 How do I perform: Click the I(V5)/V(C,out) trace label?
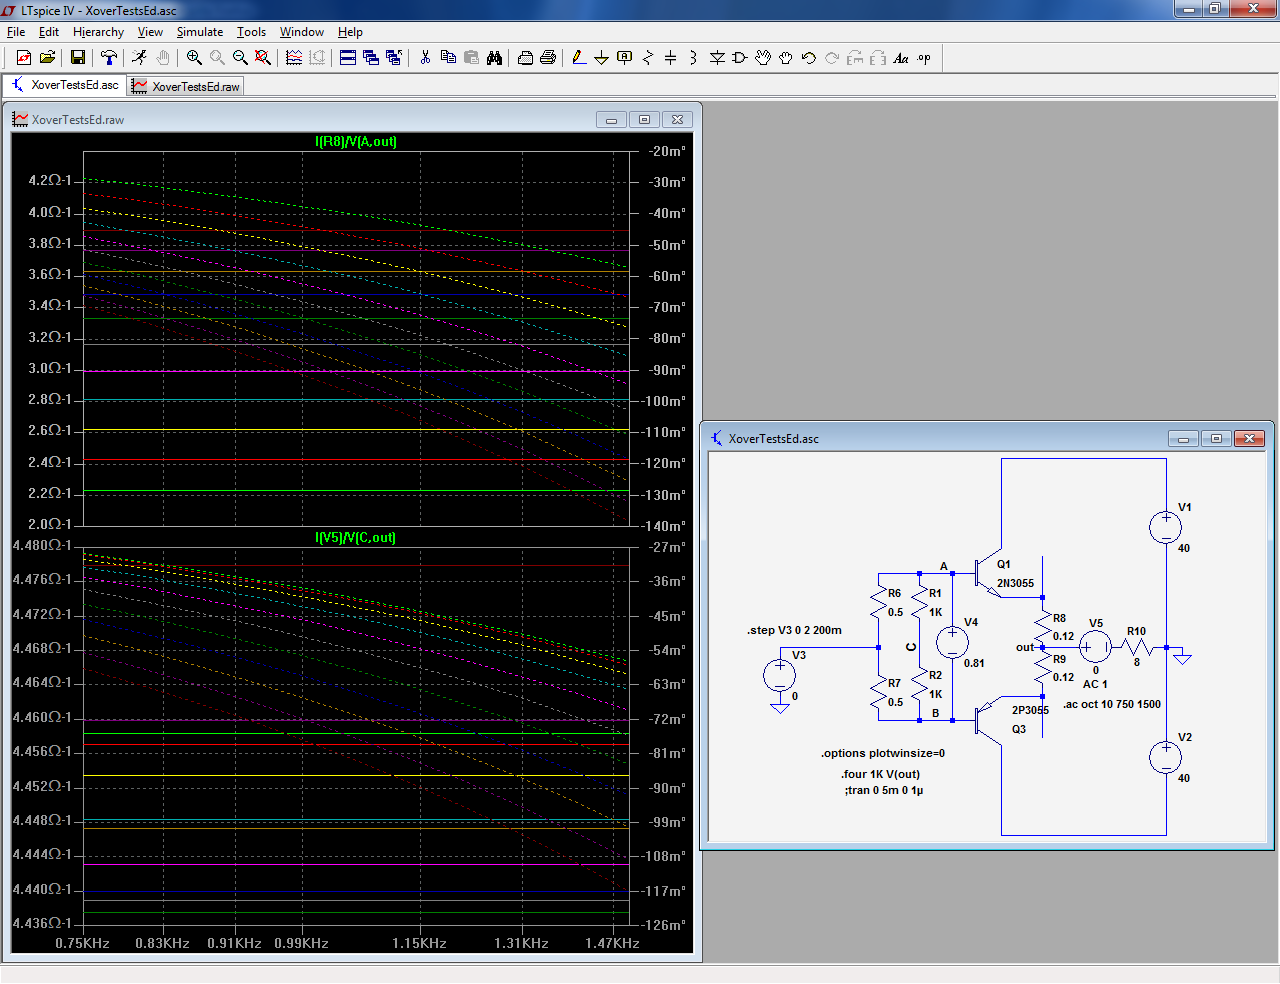tap(356, 537)
